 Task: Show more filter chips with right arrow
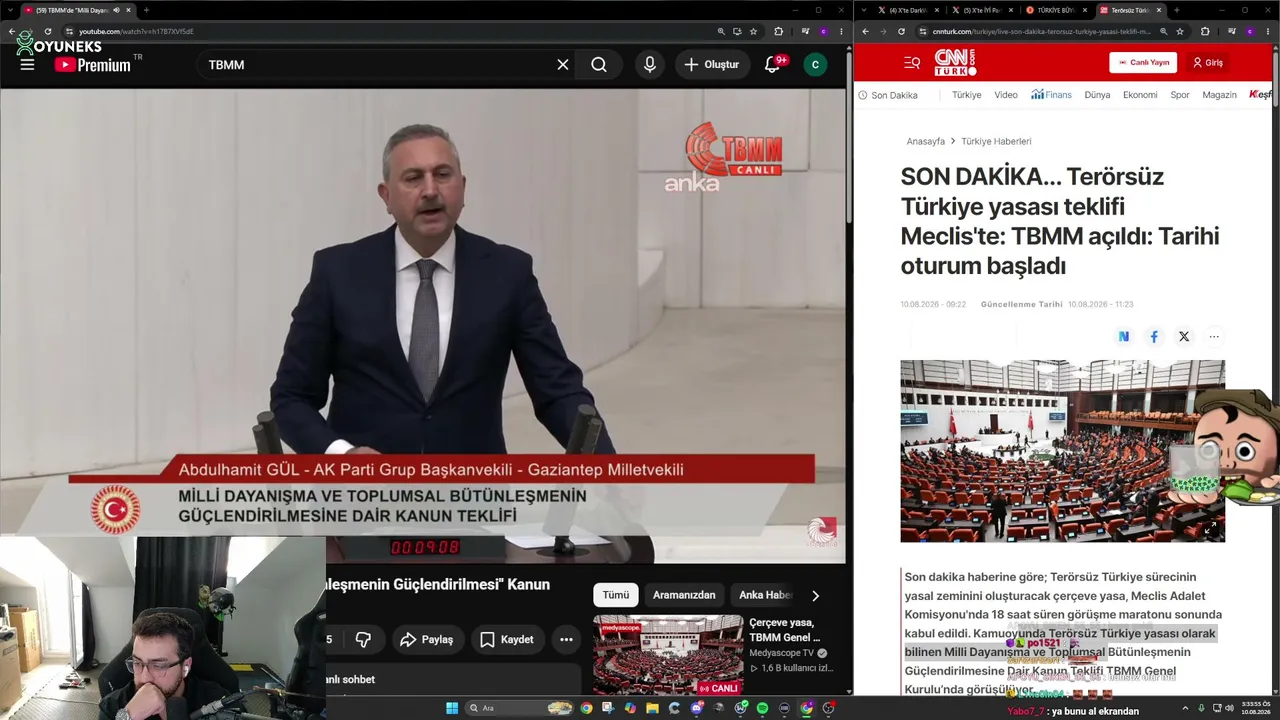815,595
